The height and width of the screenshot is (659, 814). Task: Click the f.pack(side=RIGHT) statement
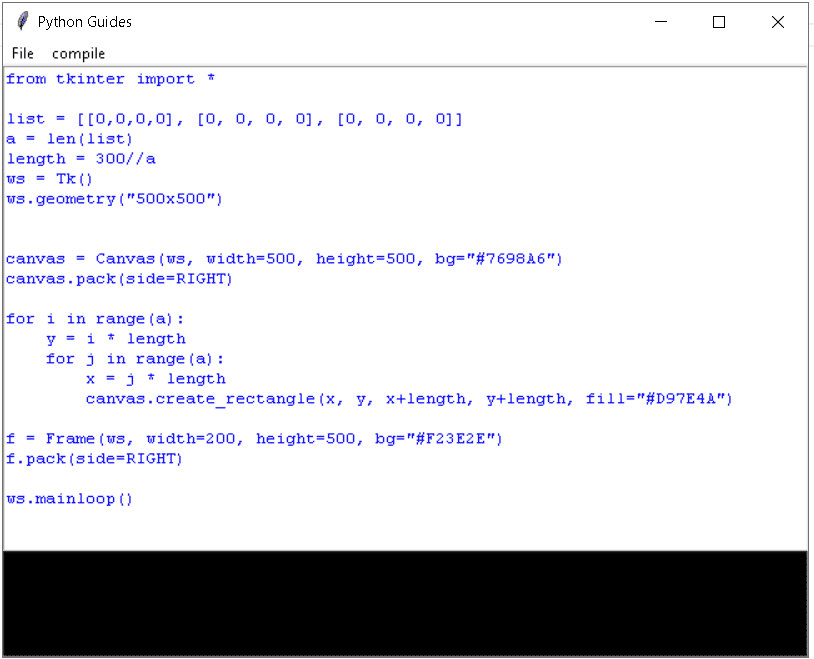point(95,458)
